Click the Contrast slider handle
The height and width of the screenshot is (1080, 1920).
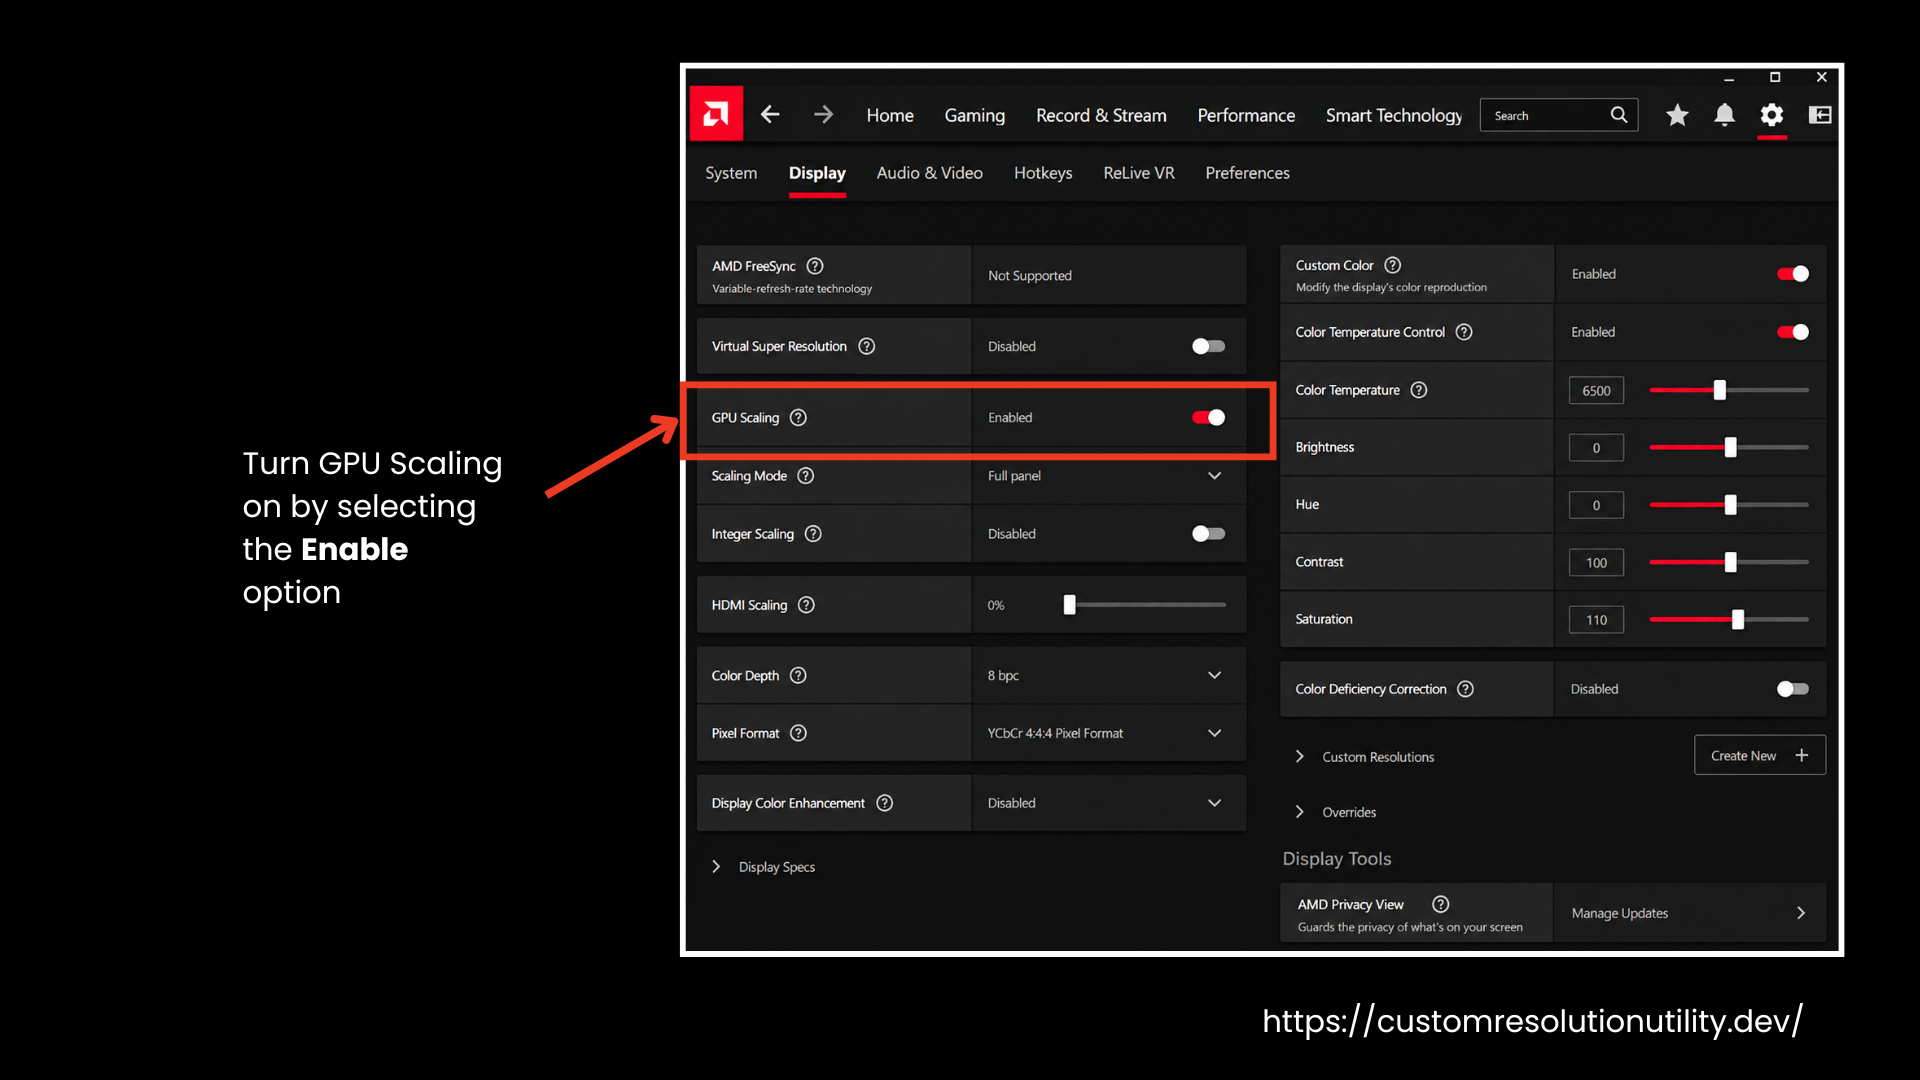[x=1731, y=562]
